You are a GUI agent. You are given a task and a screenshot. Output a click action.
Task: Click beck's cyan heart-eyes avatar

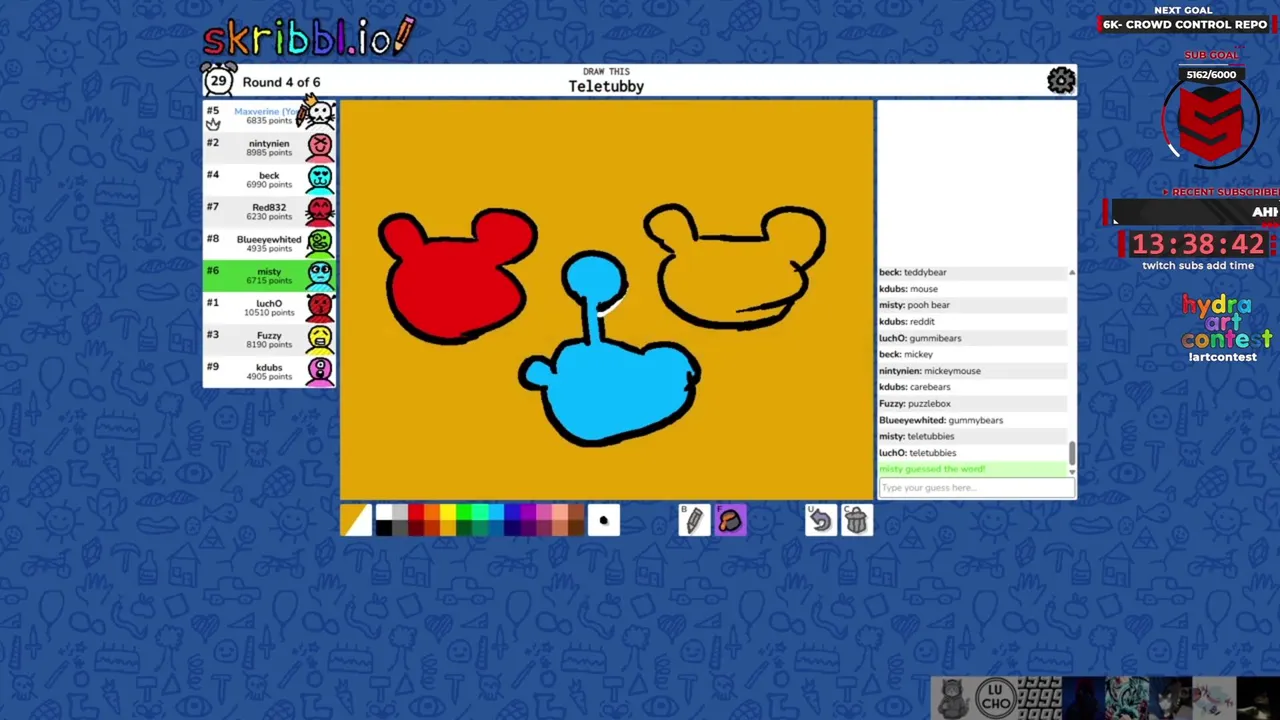tap(320, 179)
